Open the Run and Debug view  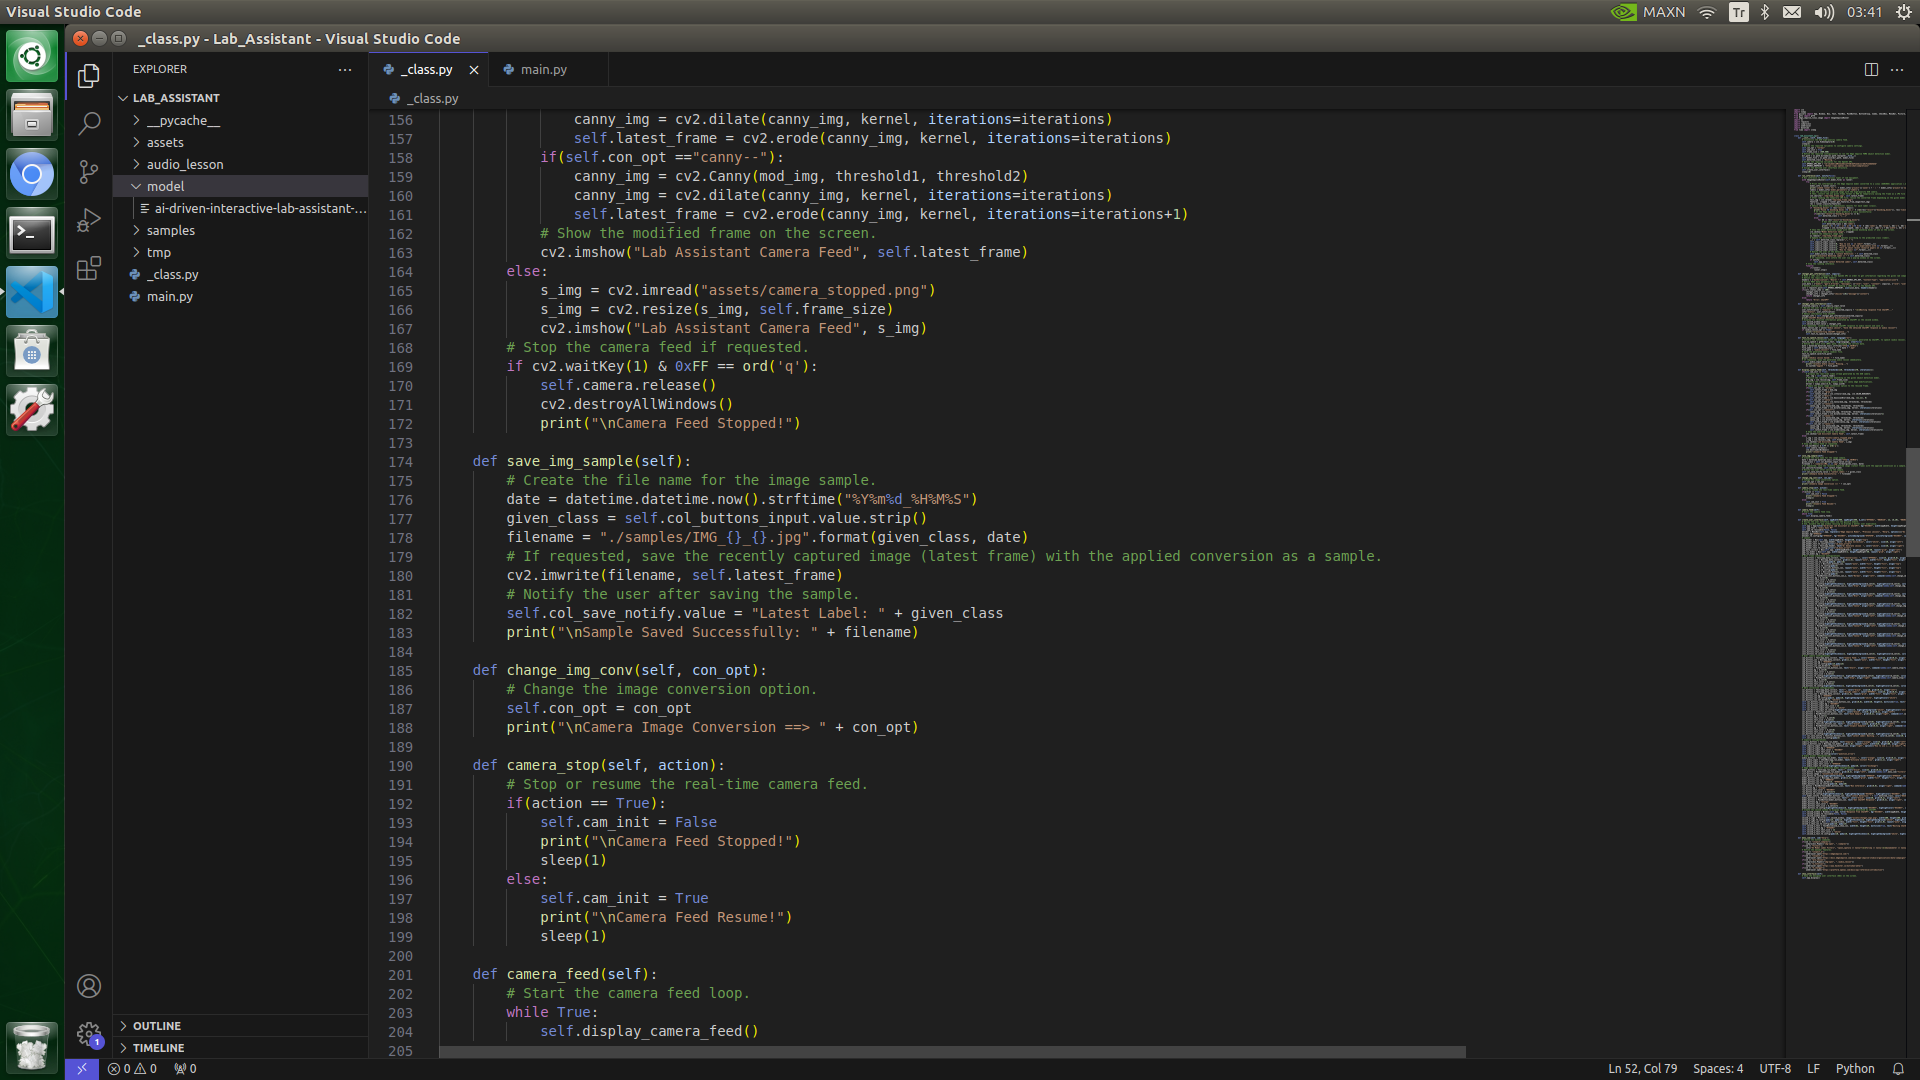tap(89, 220)
